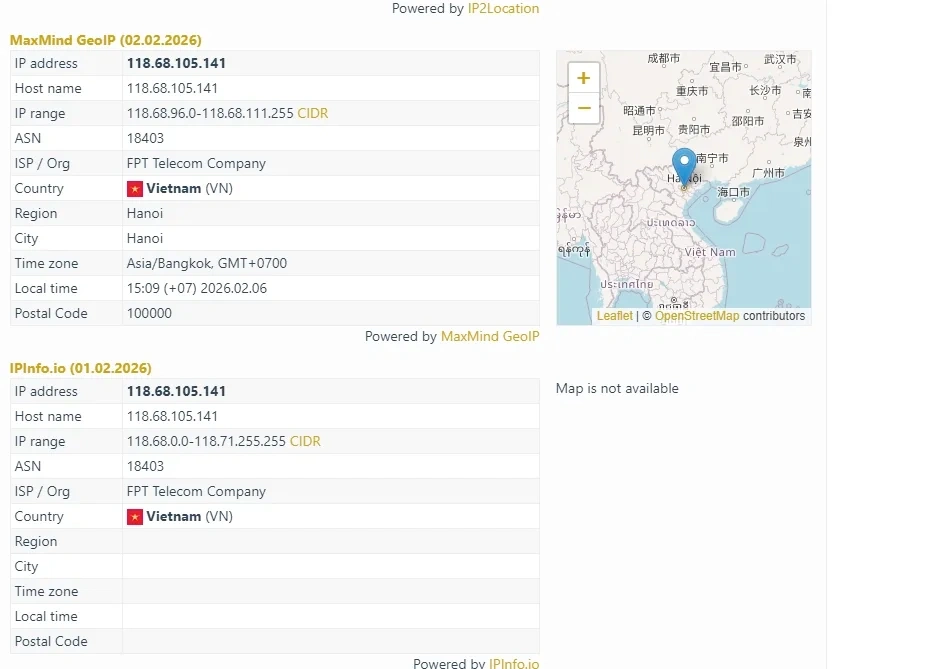Screen dimensions: 941x669
Task: Open the MaxMind GeoIP (02.02.2026) heading
Action: click(105, 40)
